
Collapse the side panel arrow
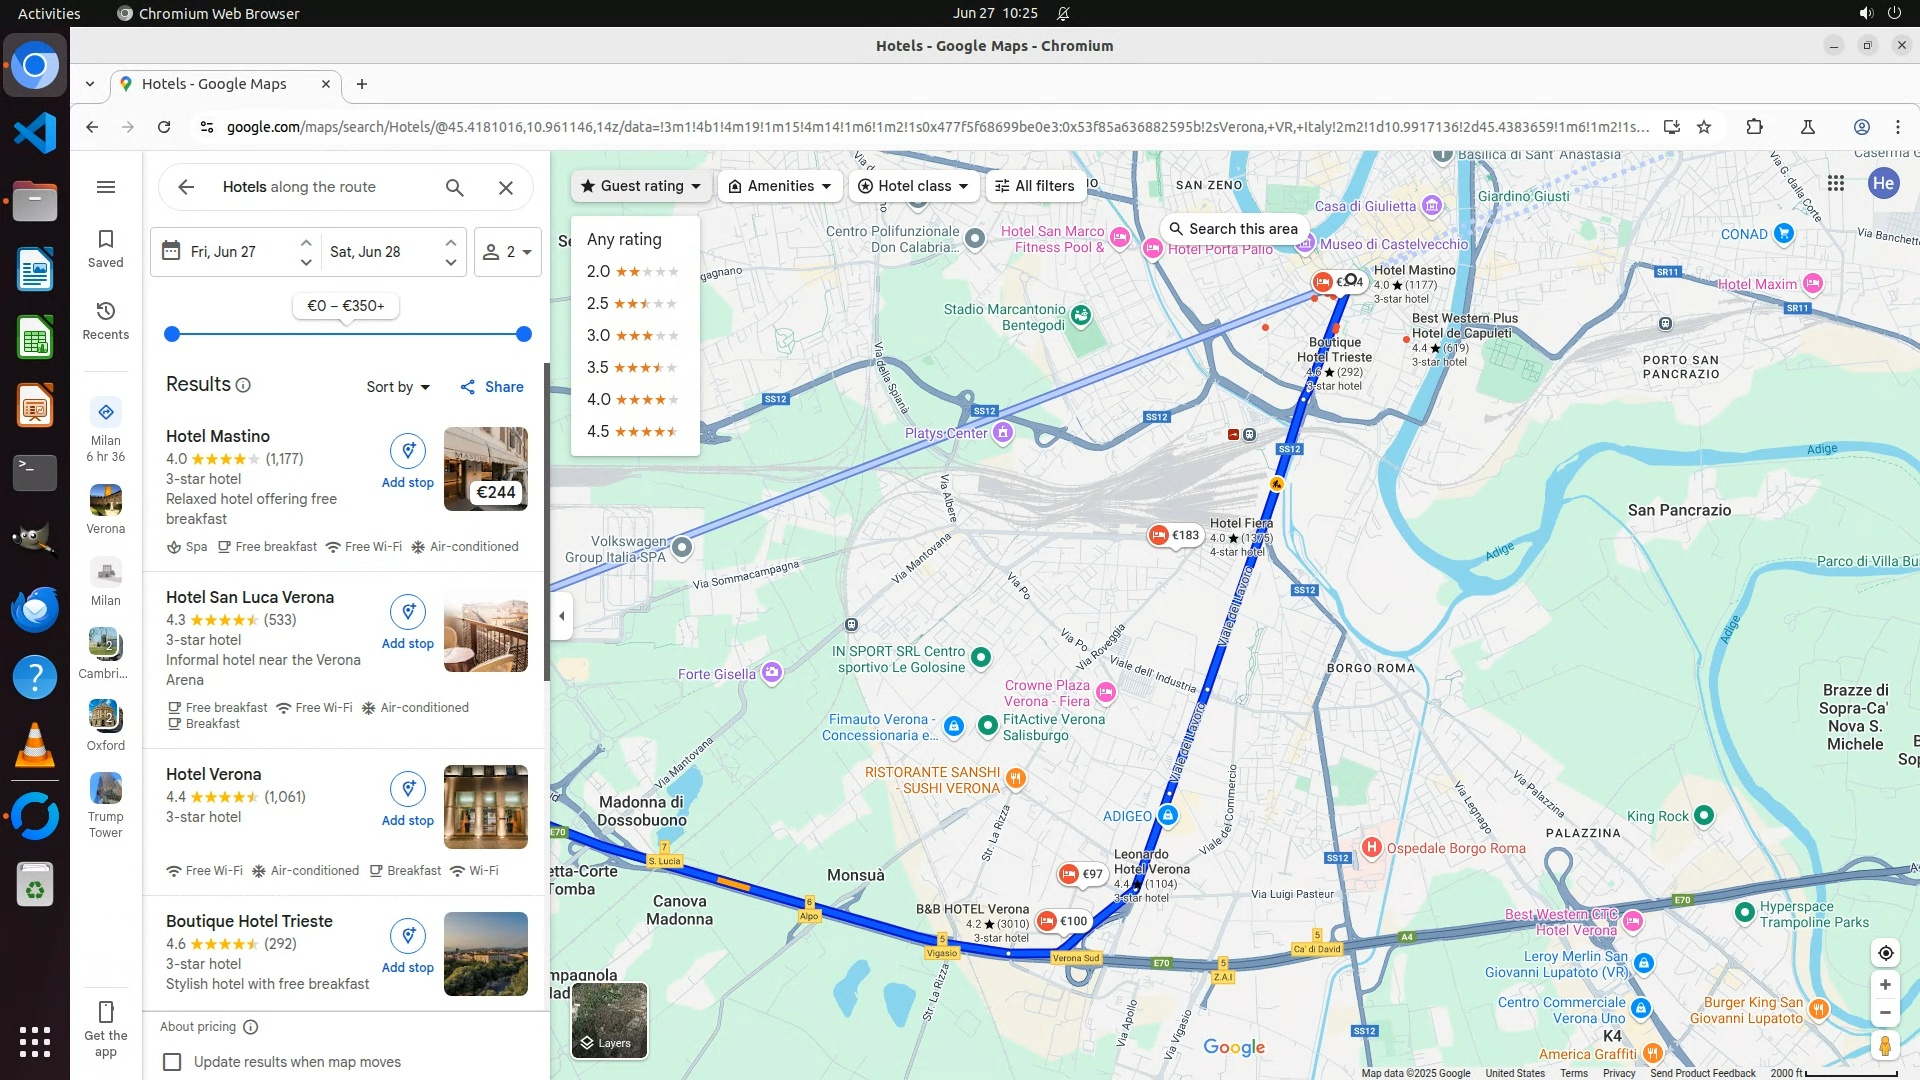click(562, 616)
